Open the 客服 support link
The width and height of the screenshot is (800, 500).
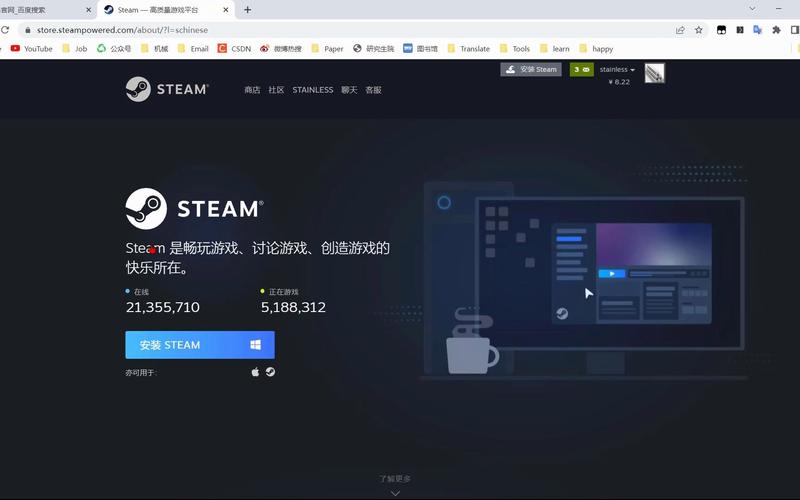tap(373, 90)
